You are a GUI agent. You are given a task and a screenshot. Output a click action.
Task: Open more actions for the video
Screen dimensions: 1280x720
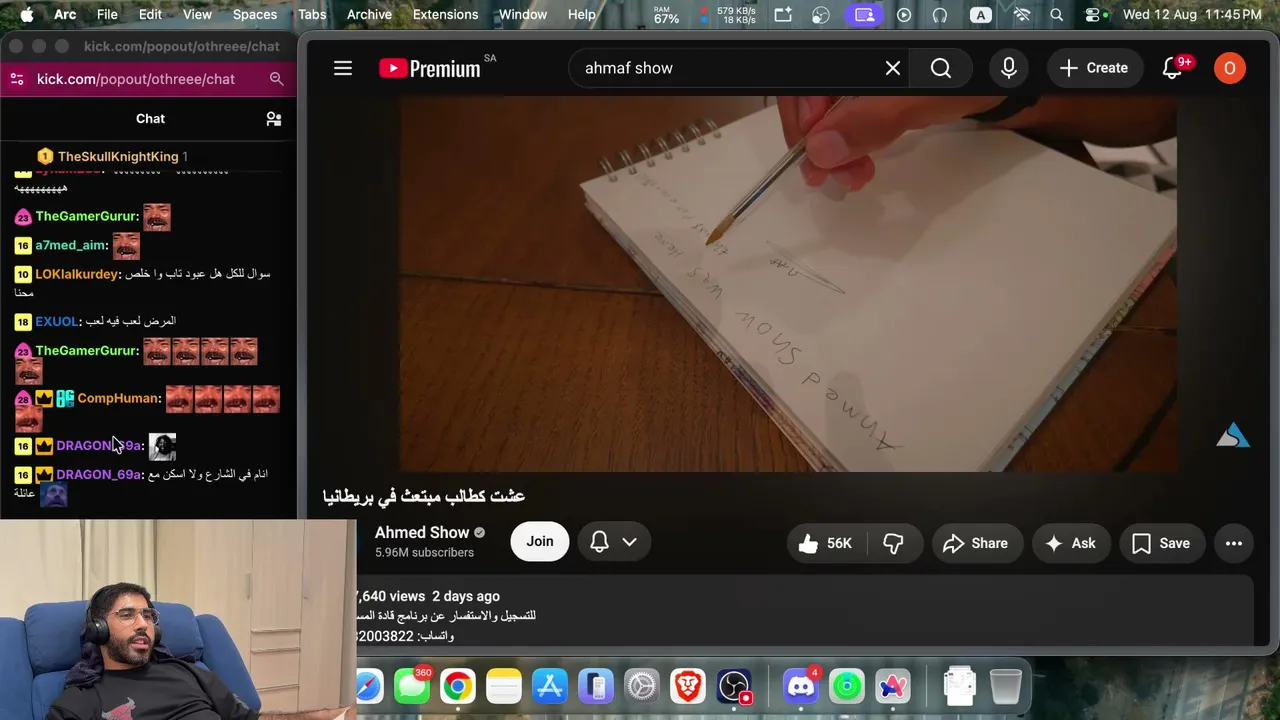(1234, 543)
